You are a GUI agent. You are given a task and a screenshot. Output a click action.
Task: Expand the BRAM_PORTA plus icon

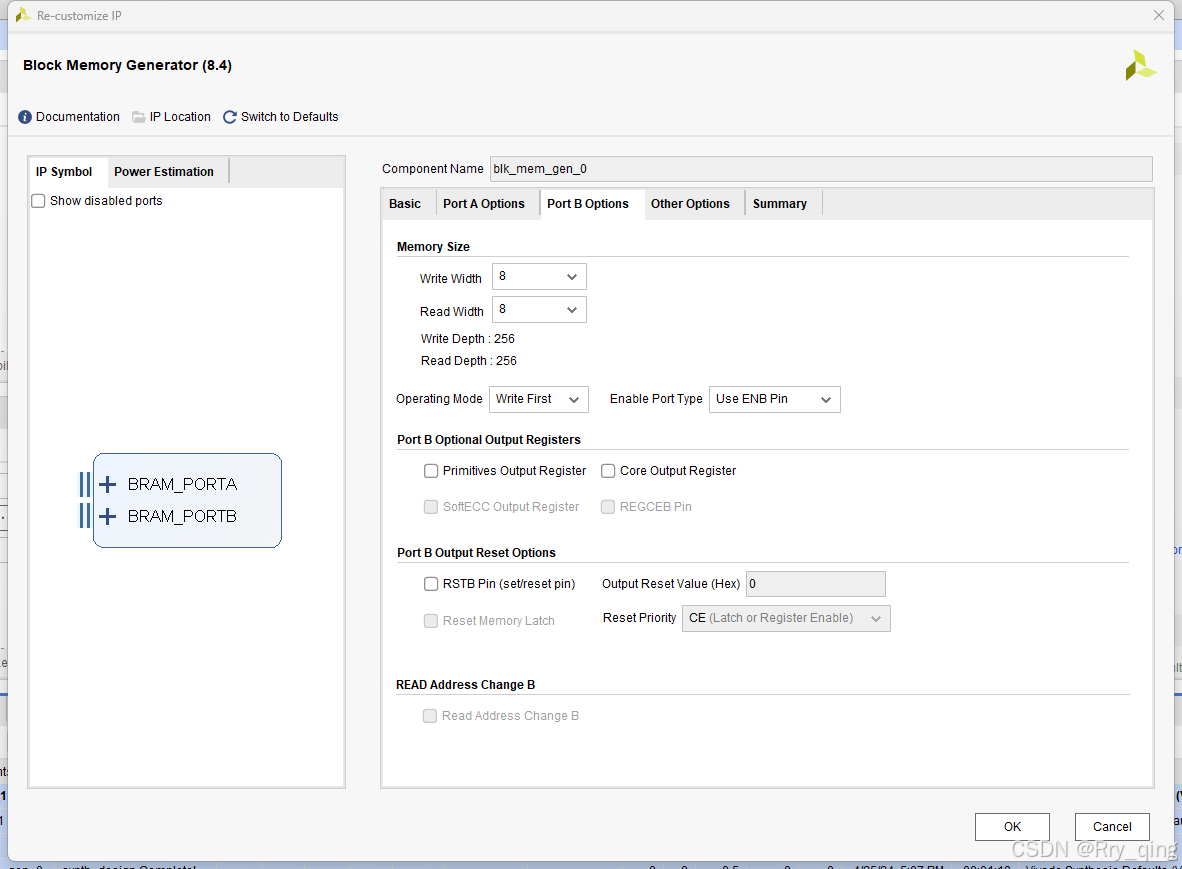(108, 484)
